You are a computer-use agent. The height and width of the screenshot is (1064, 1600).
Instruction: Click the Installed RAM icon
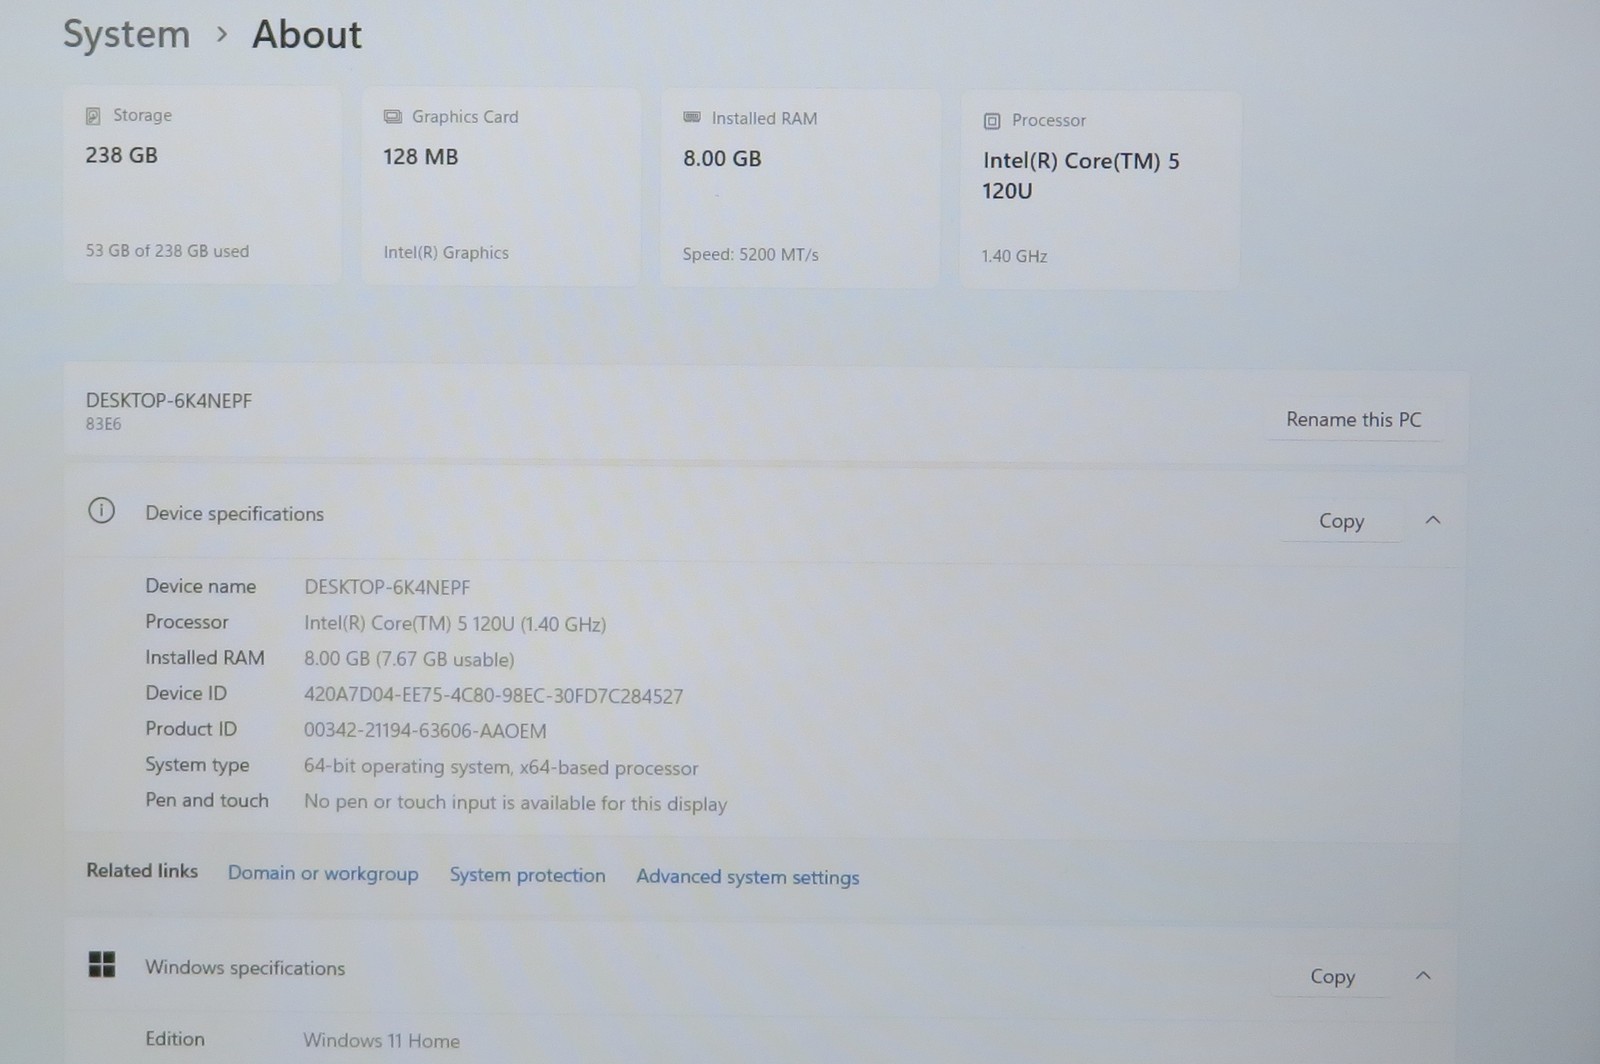[x=692, y=118]
